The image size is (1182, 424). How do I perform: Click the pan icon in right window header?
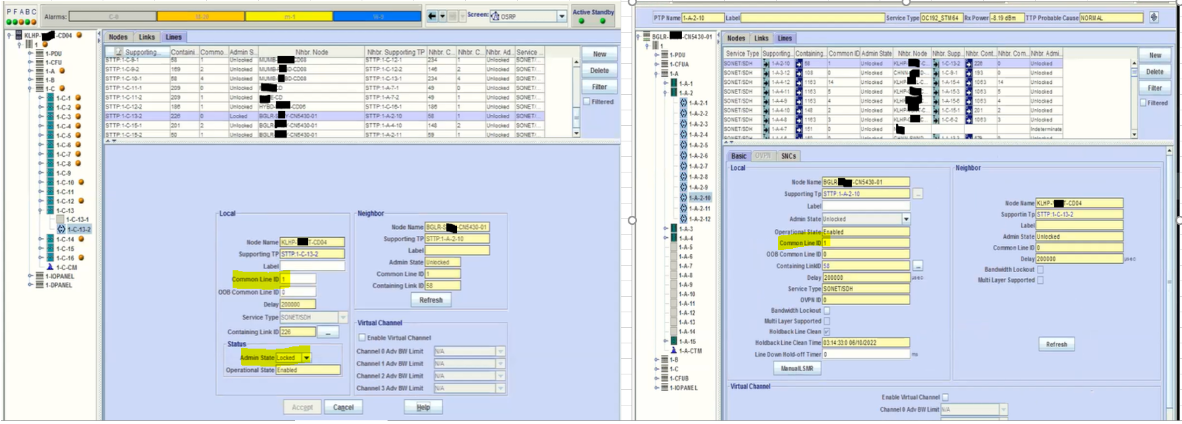[x=1153, y=17]
